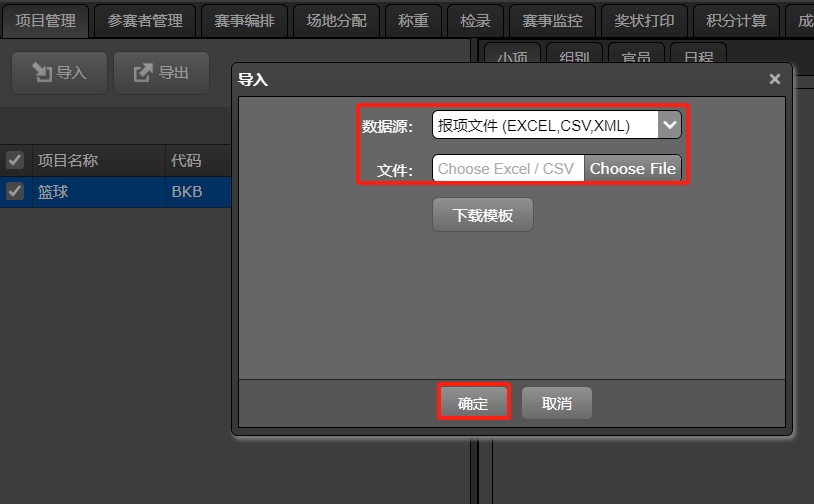Viewport: 814px width, 504px height.
Task: Open the 赛事编排 tab
Action: 245,21
